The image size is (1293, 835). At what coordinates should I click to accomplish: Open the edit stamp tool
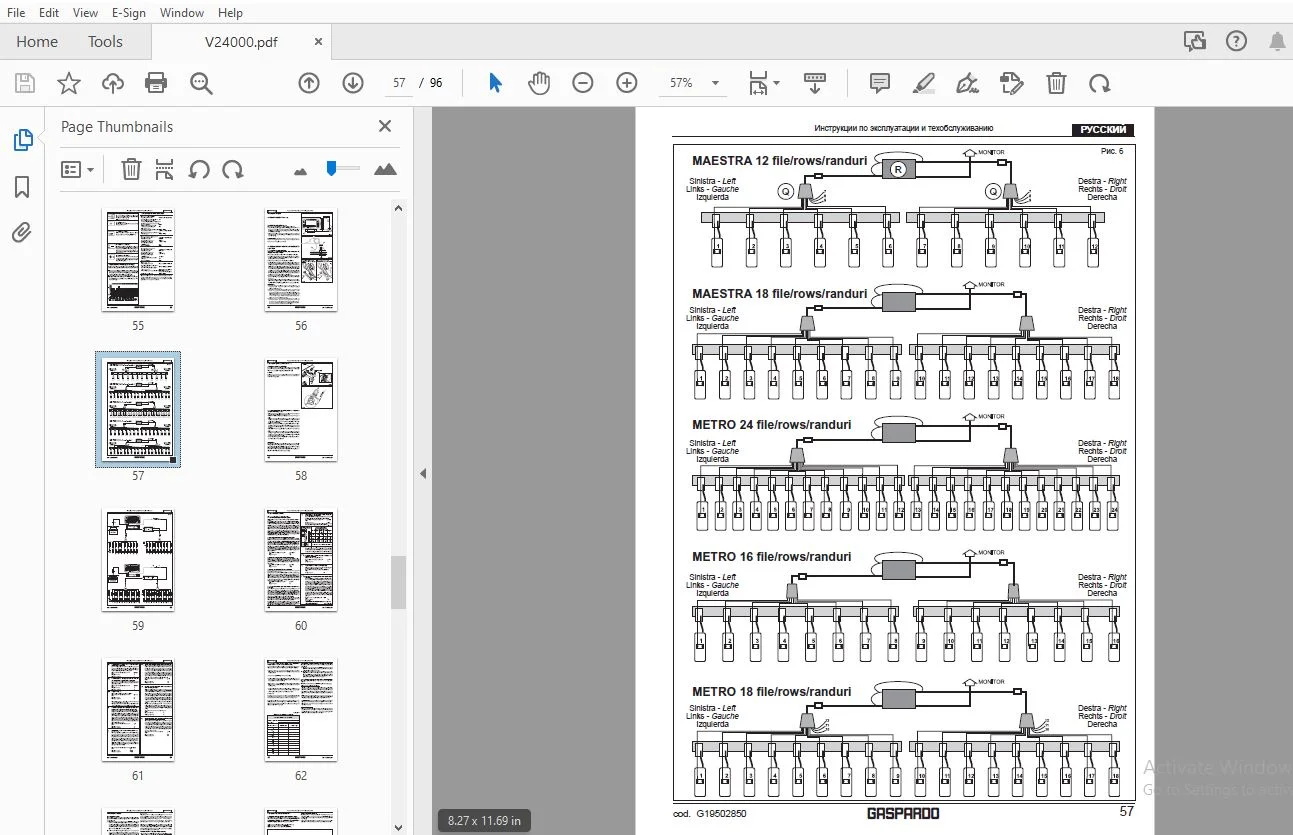point(1012,83)
